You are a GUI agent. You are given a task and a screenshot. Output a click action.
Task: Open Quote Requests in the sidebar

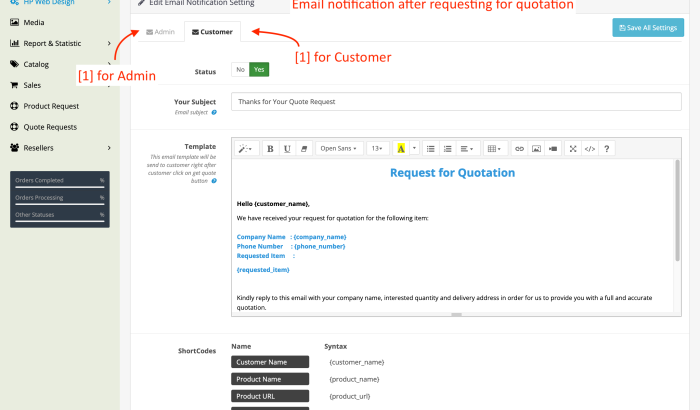[x=50, y=127]
